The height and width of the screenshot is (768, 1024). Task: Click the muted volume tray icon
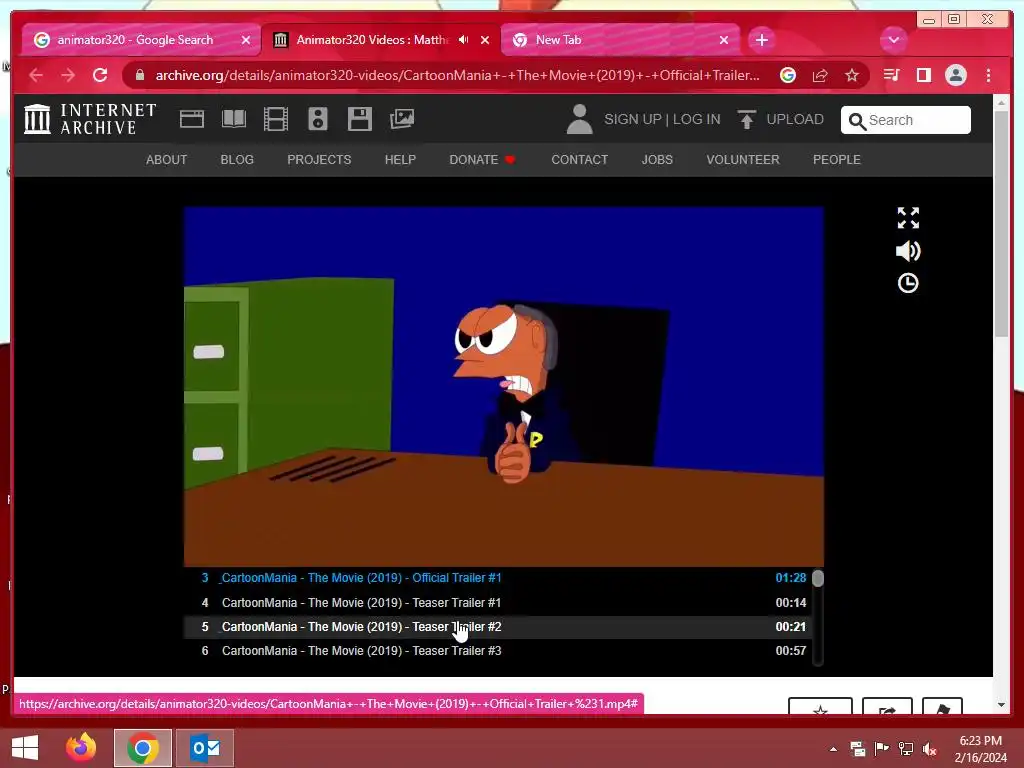pos(930,749)
